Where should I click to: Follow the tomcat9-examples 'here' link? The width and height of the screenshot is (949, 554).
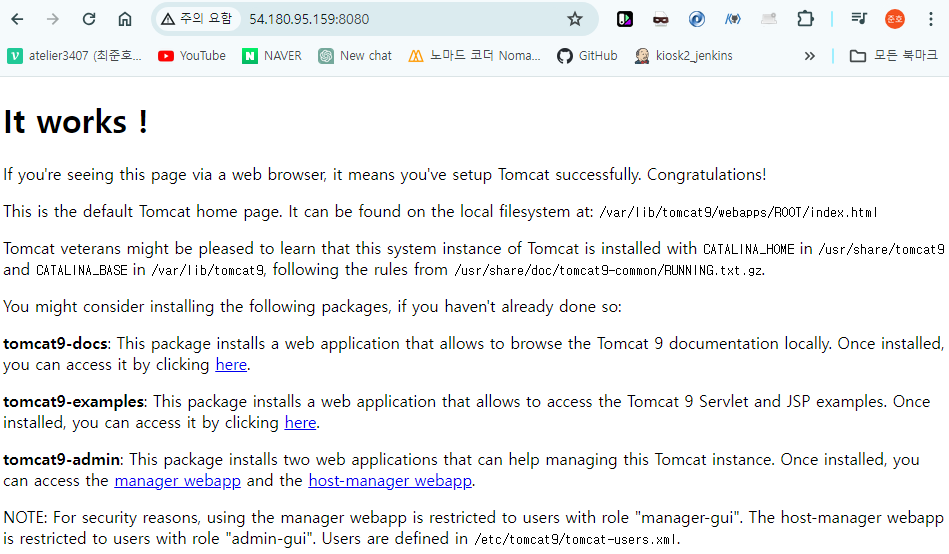(301, 423)
